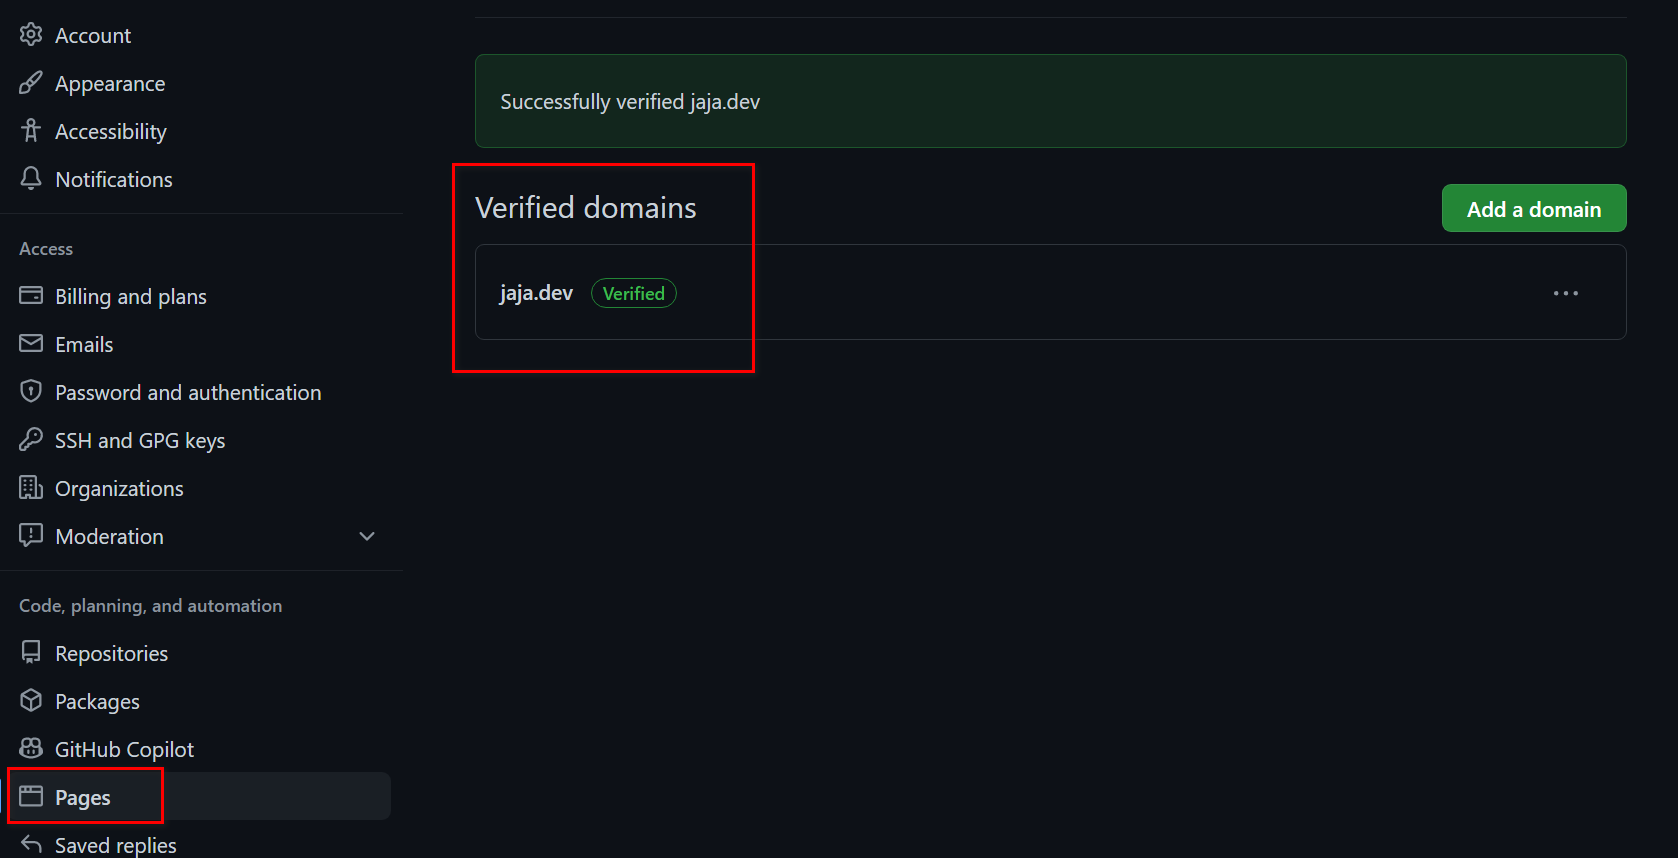The width and height of the screenshot is (1678, 858).
Task: Click the Accessibility person icon
Action: (x=31, y=131)
